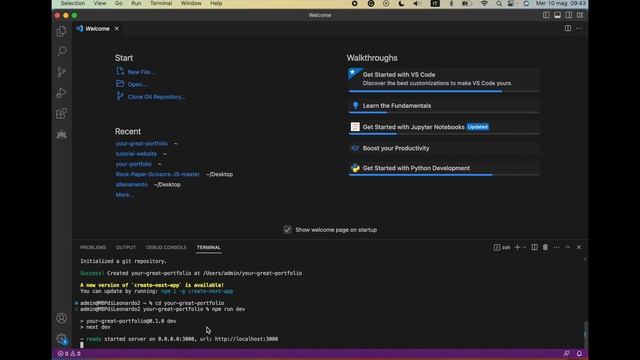The image size is (640, 360).
Task: Open recent project tutorial-website
Action: (136, 154)
